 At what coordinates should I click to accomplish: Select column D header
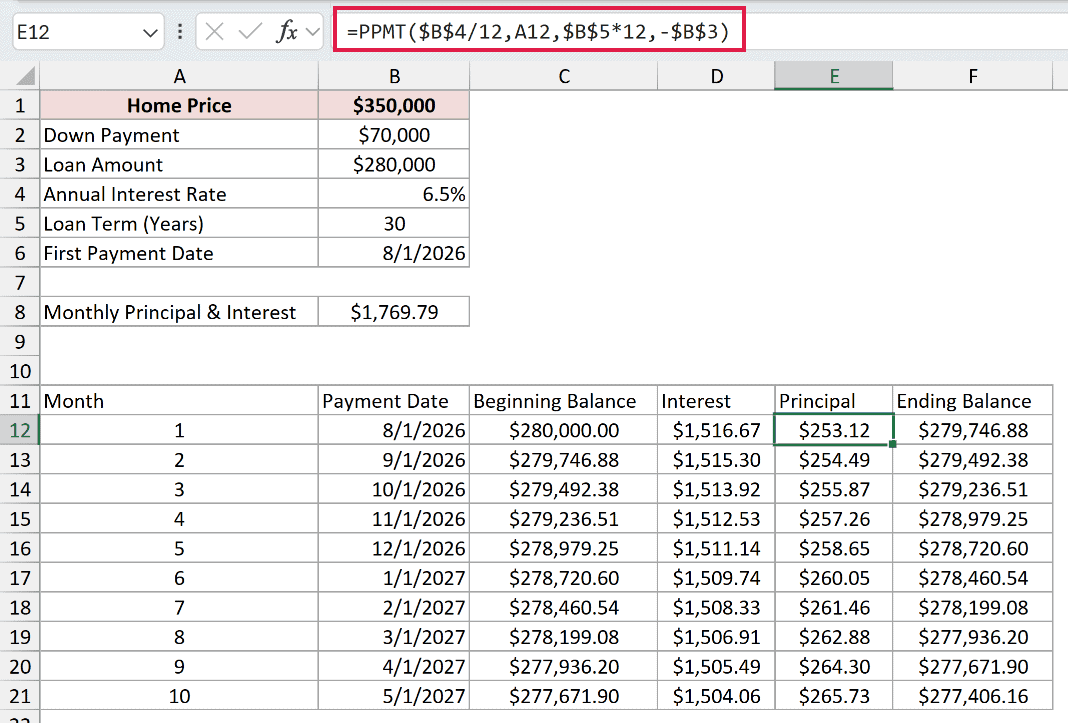click(716, 76)
